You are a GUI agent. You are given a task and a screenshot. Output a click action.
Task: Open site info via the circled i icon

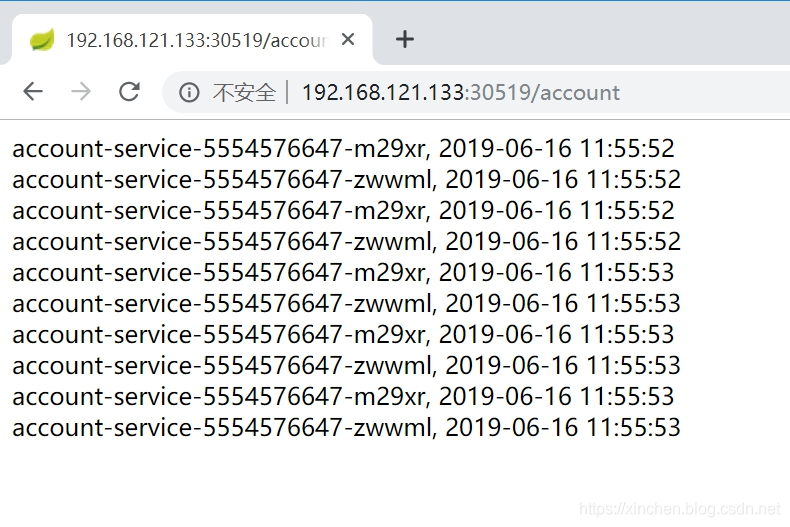point(189,93)
